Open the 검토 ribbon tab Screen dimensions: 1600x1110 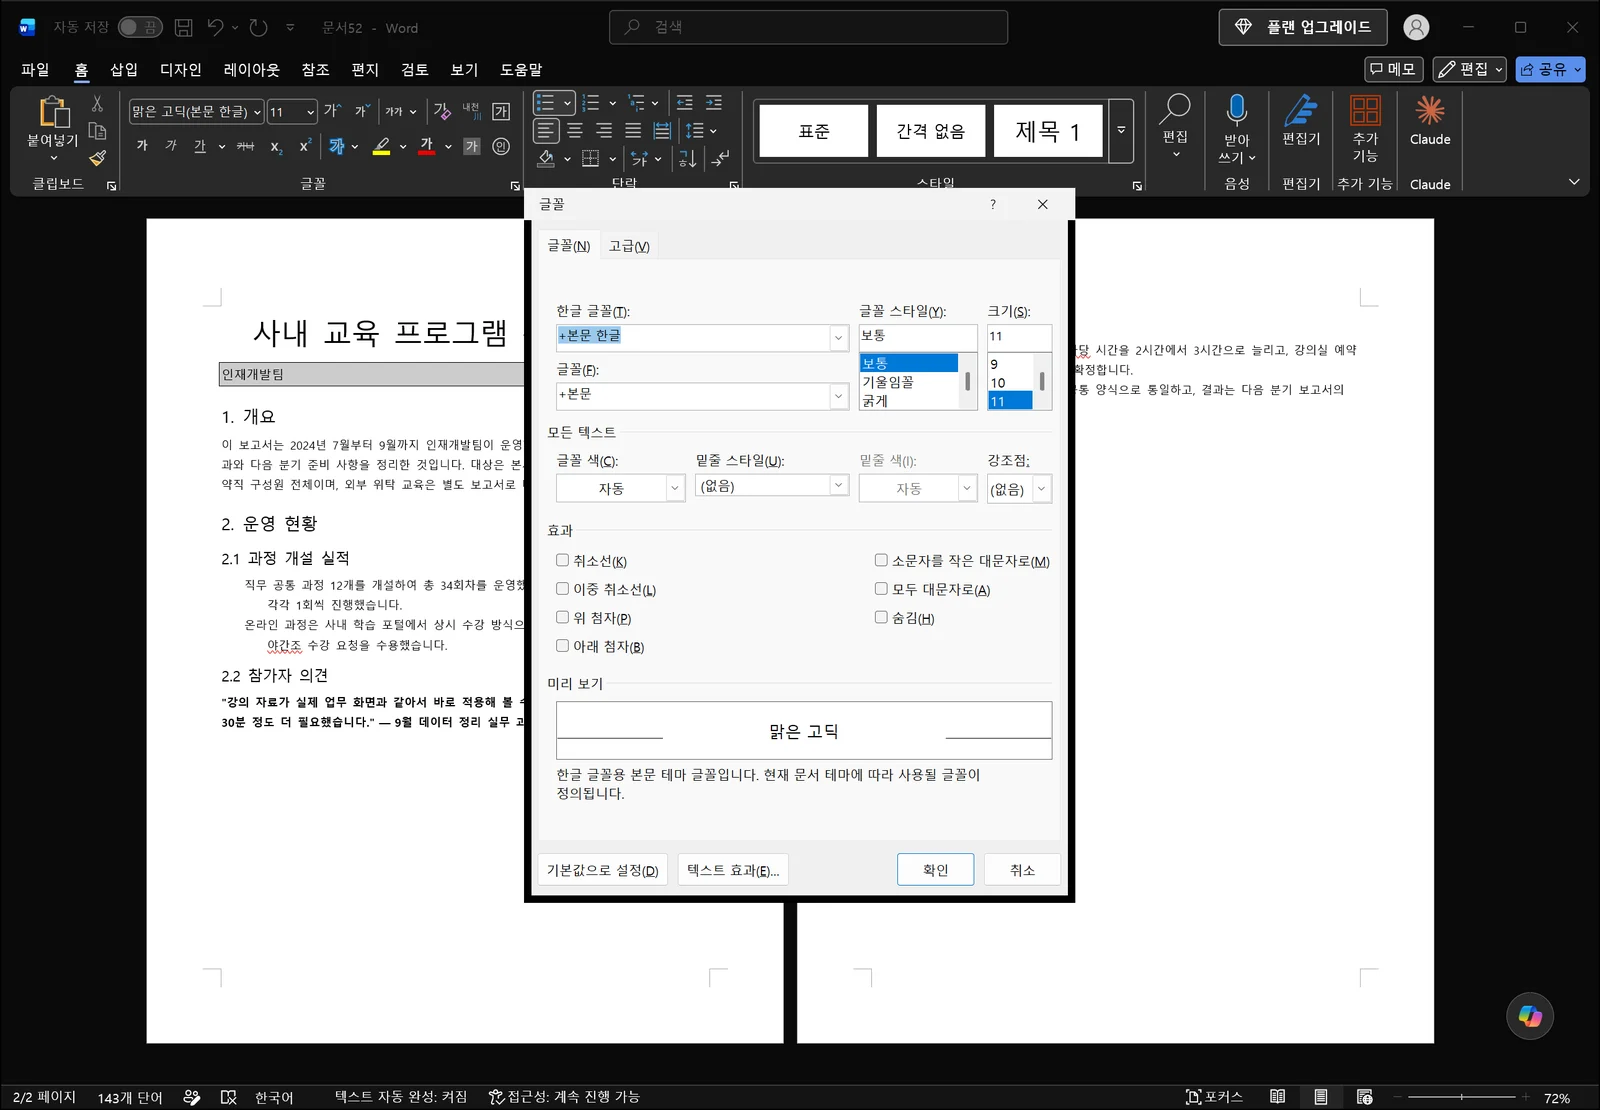tap(415, 70)
